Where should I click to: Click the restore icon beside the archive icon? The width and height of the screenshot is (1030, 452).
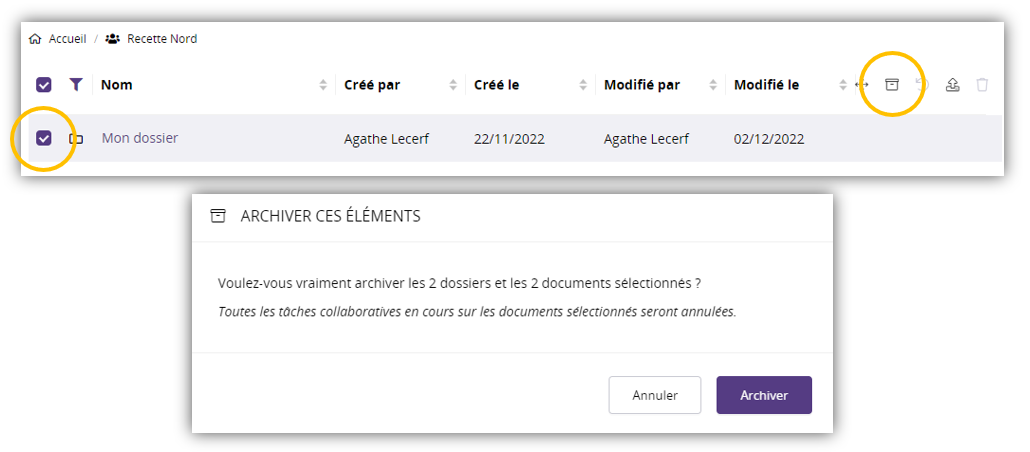(x=922, y=85)
